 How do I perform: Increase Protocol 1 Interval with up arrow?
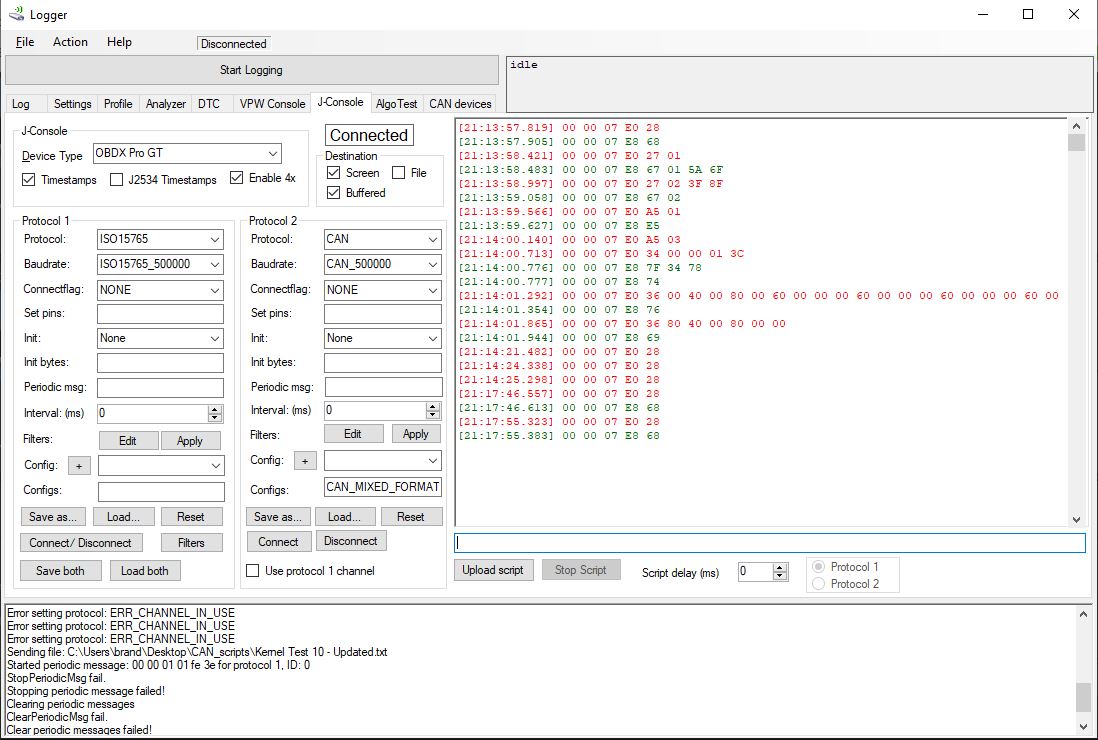click(215, 409)
